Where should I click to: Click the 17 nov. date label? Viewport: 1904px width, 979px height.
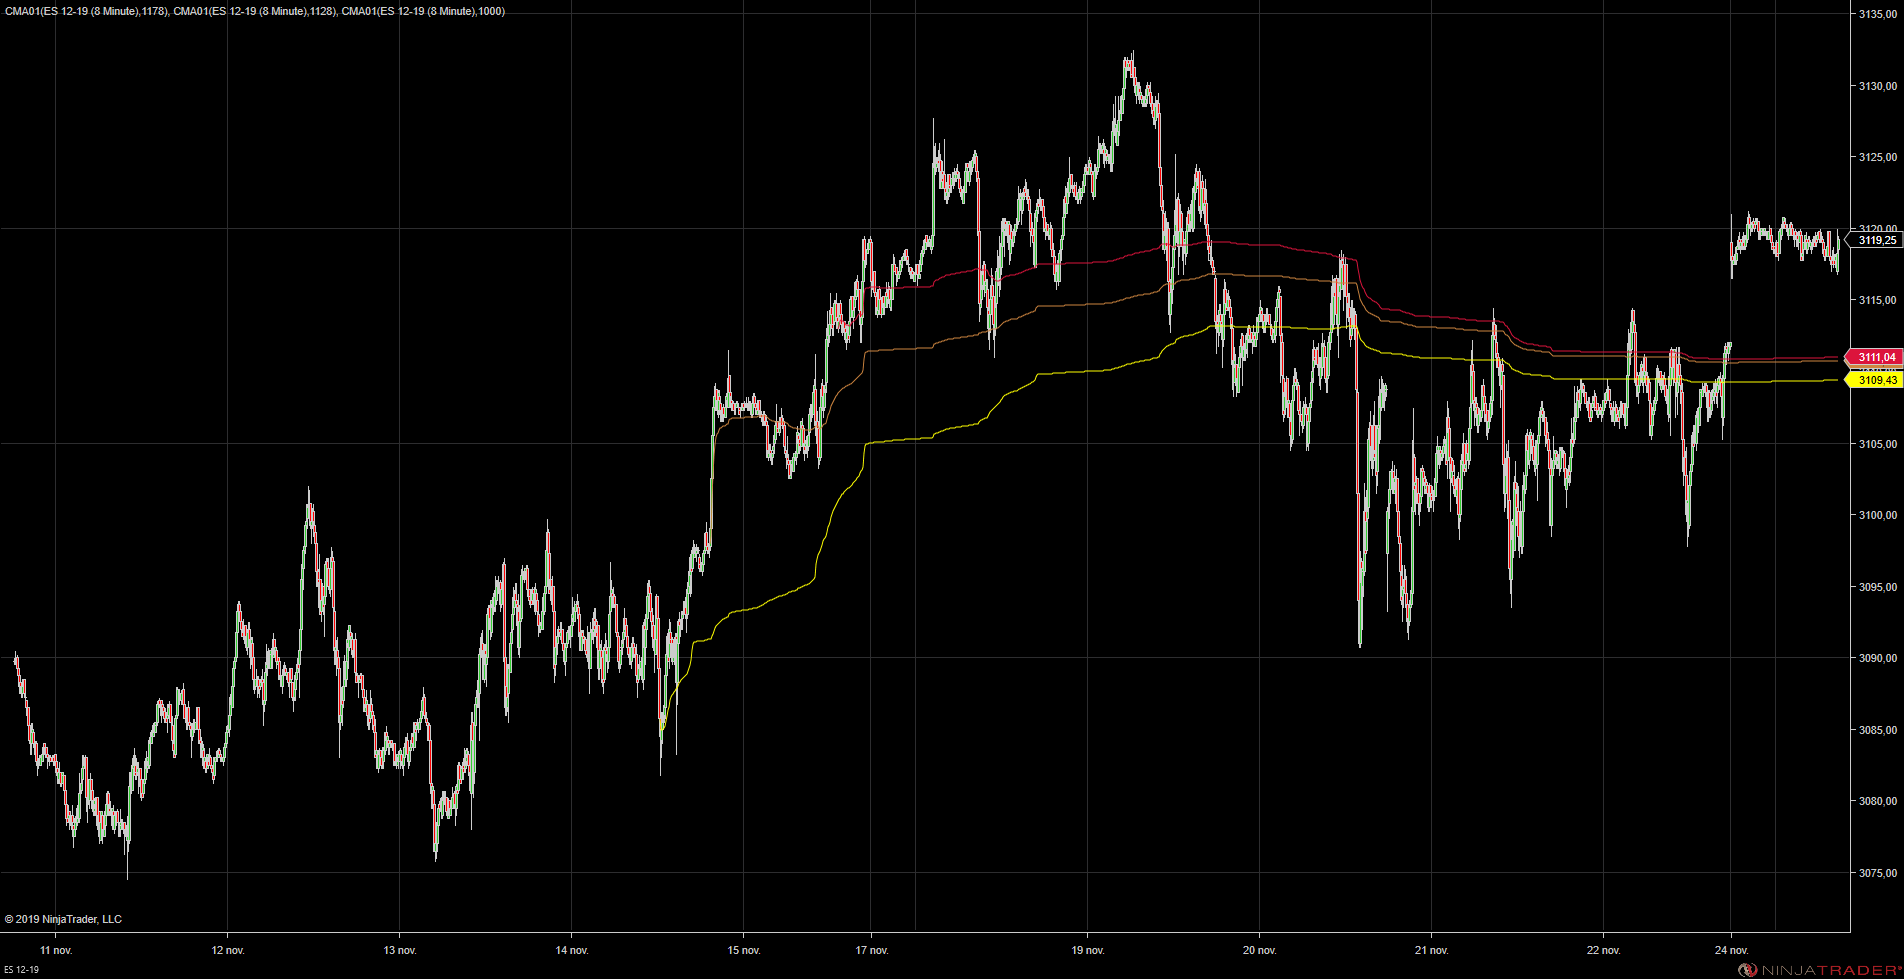coord(872,950)
